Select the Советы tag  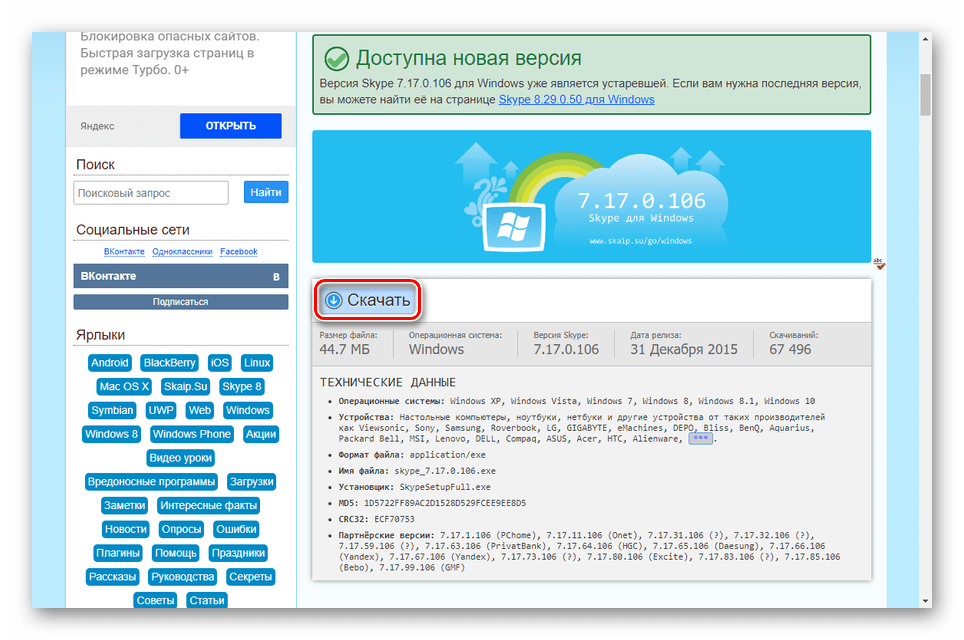pos(155,600)
